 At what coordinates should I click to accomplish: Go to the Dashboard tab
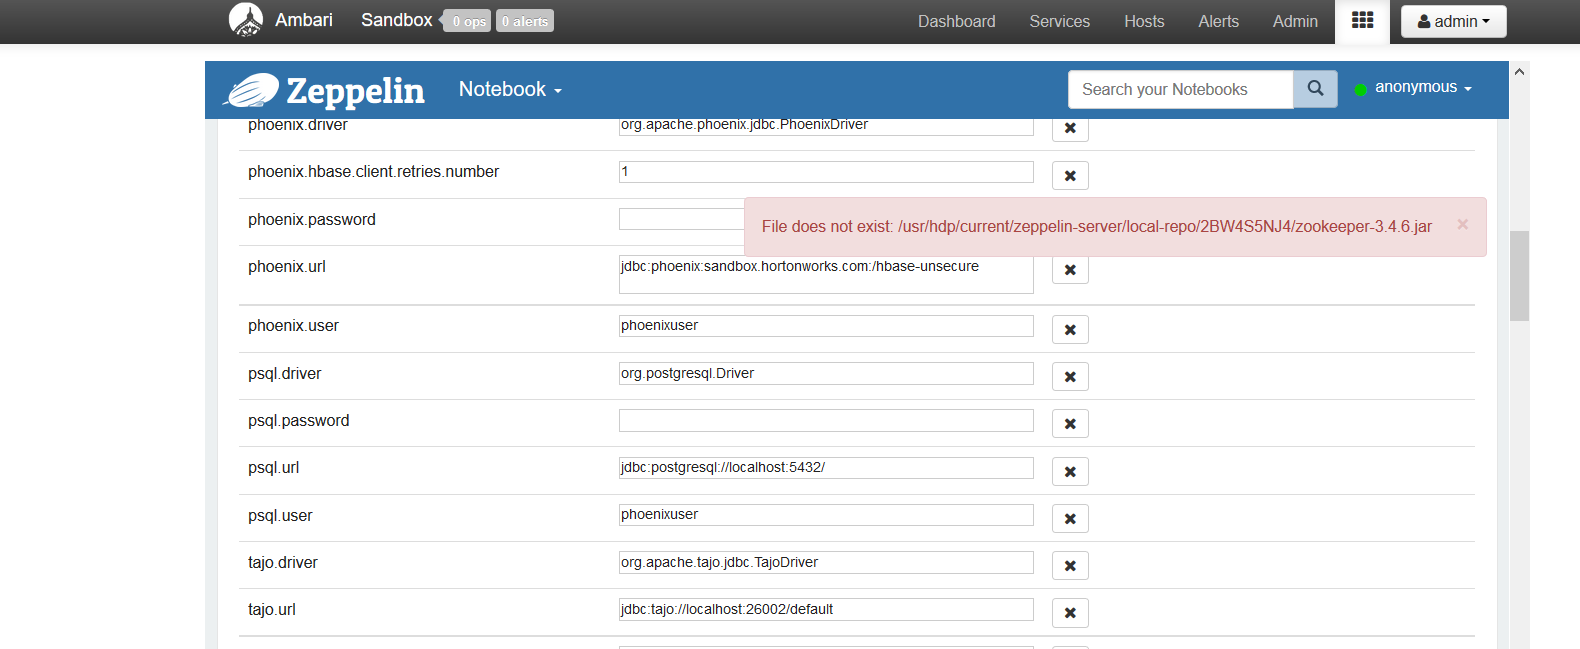coord(956,21)
